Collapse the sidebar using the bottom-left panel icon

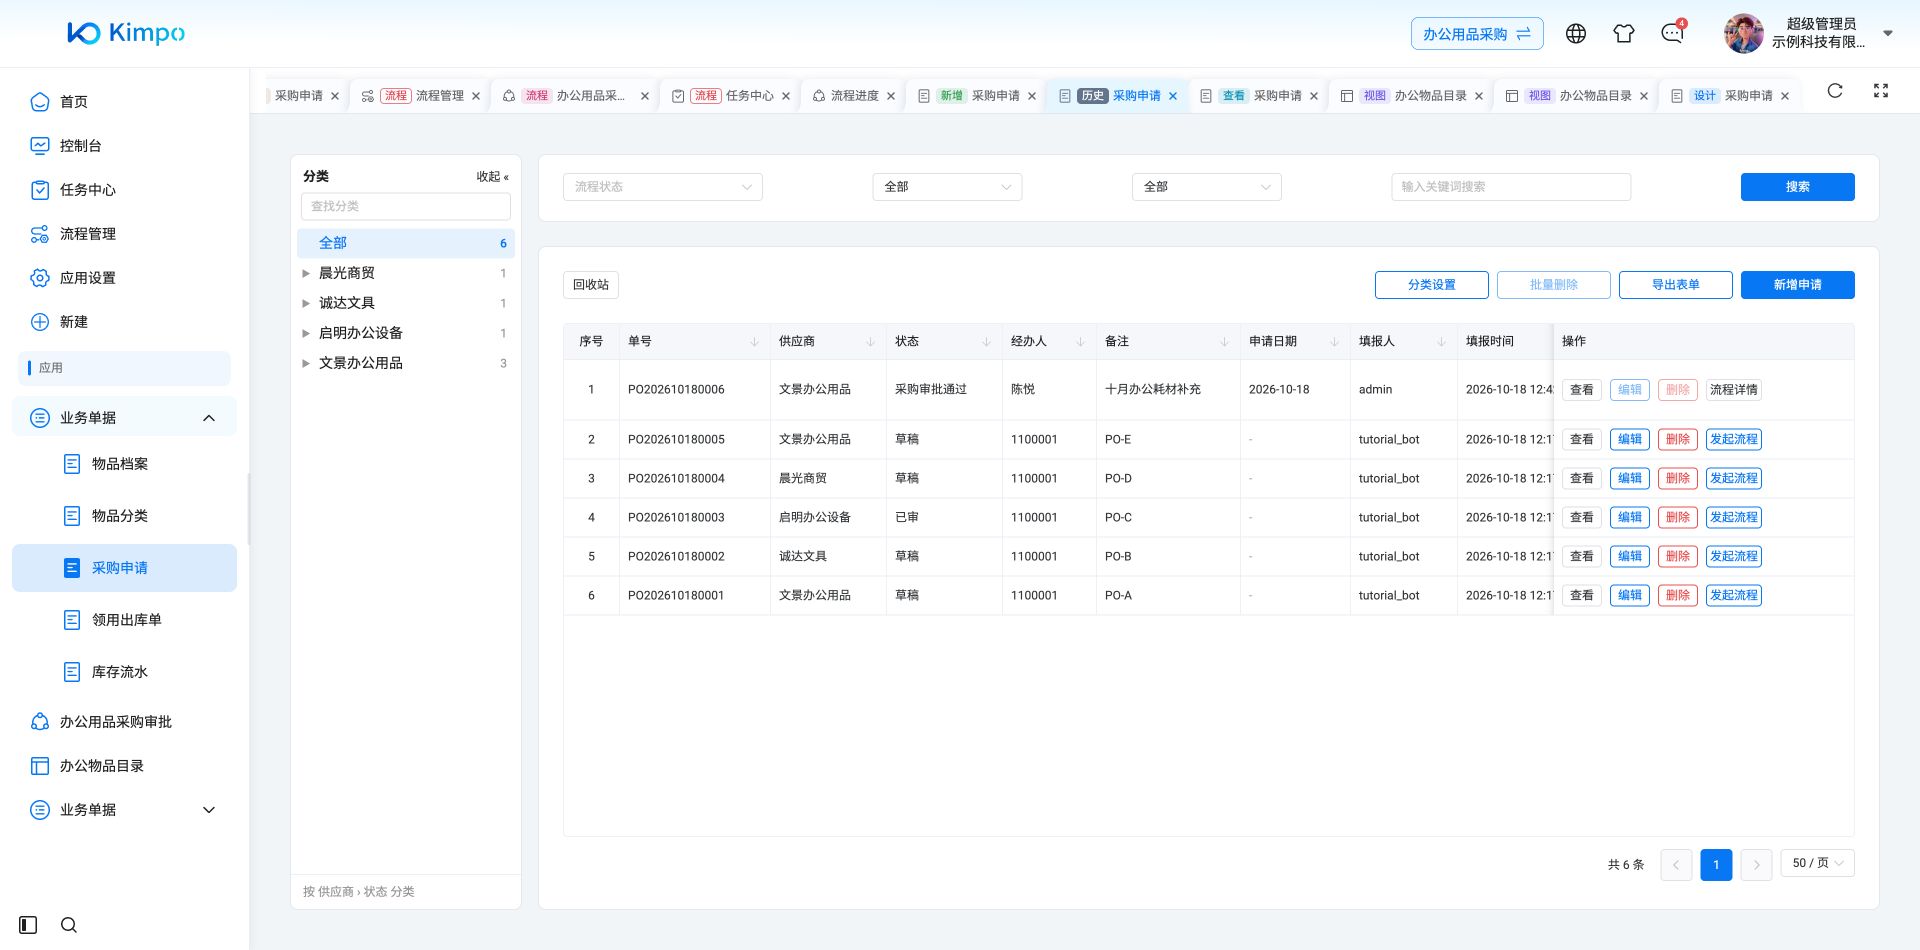[28, 925]
